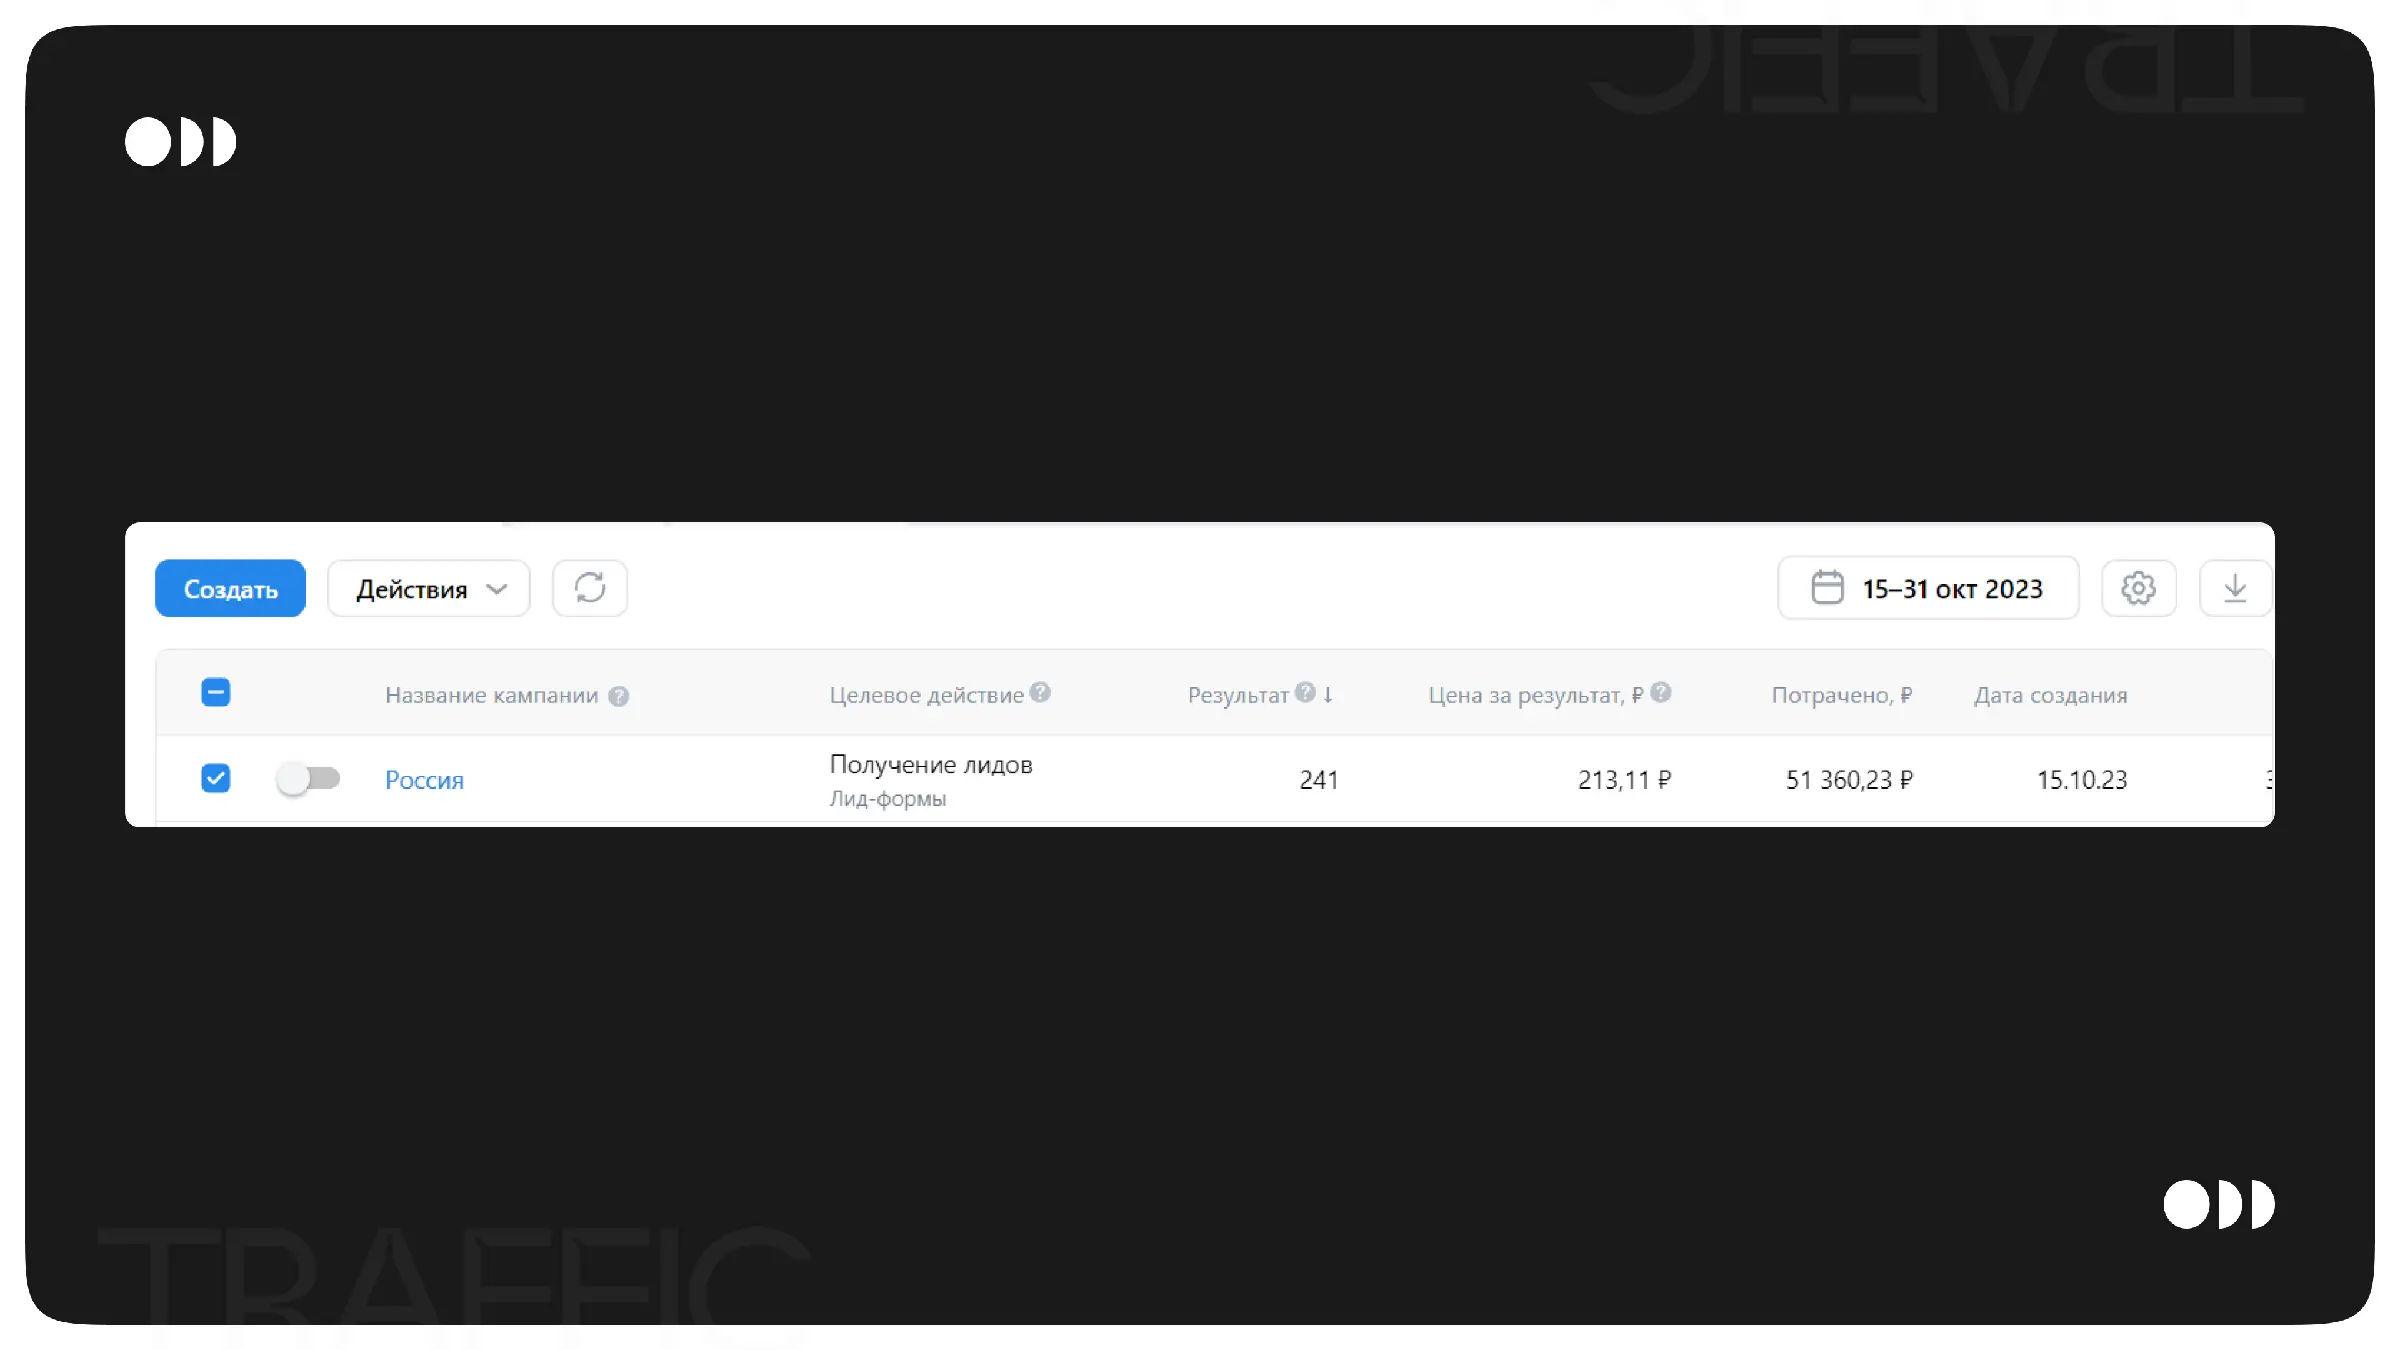This screenshot has width=2400, height=1350.
Task: Click the Название кампании column header
Action: click(x=491, y=695)
